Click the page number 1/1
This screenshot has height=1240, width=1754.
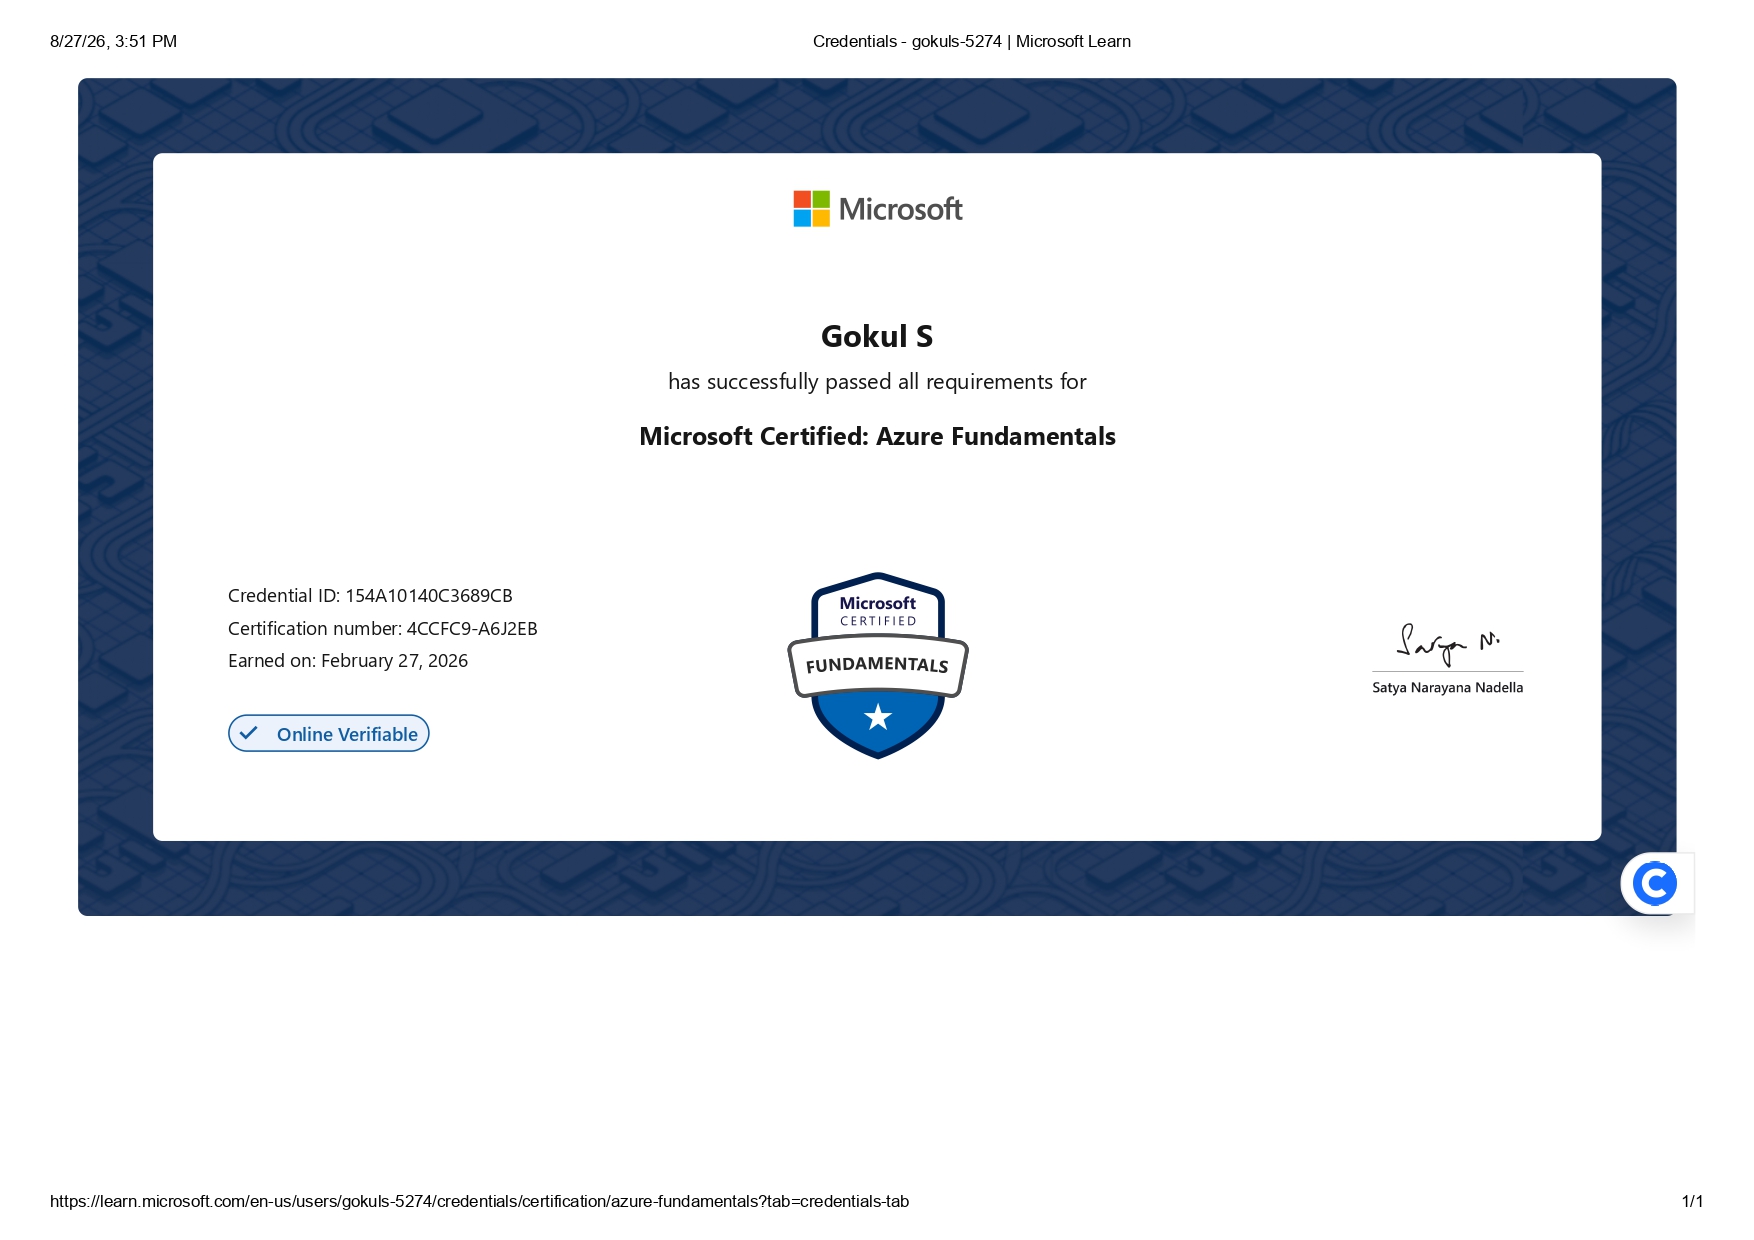pos(1692,1201)
